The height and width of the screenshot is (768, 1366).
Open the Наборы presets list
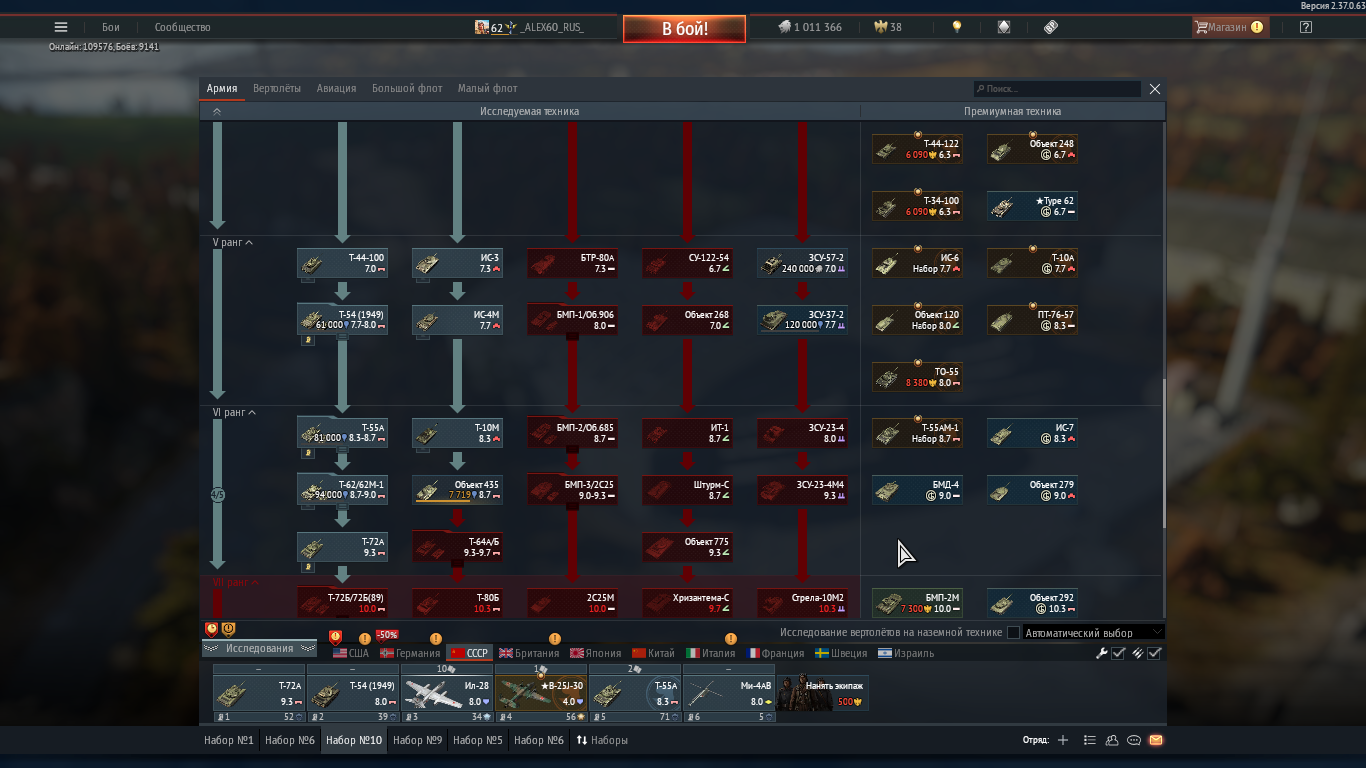602,740
